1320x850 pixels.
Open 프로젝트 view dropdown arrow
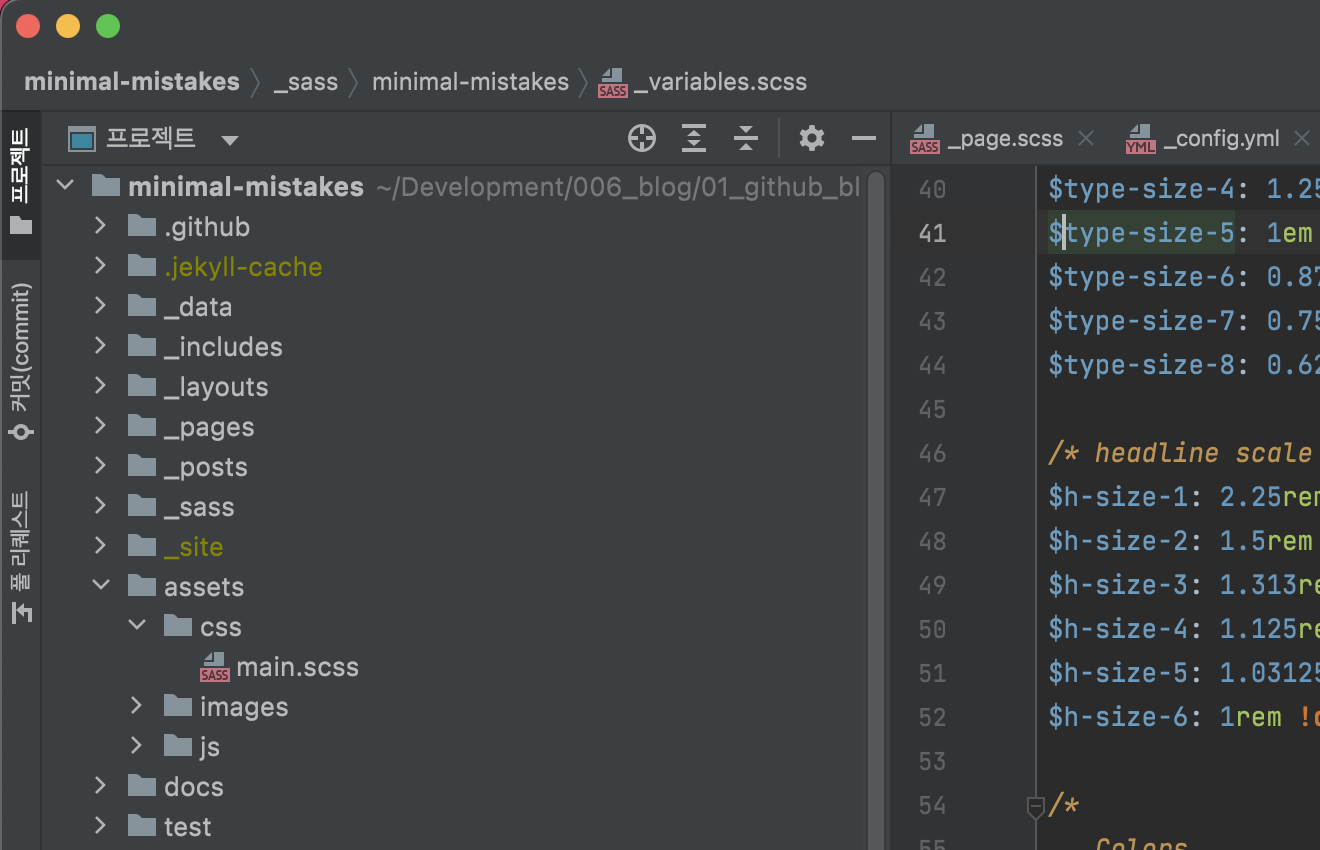230,140
